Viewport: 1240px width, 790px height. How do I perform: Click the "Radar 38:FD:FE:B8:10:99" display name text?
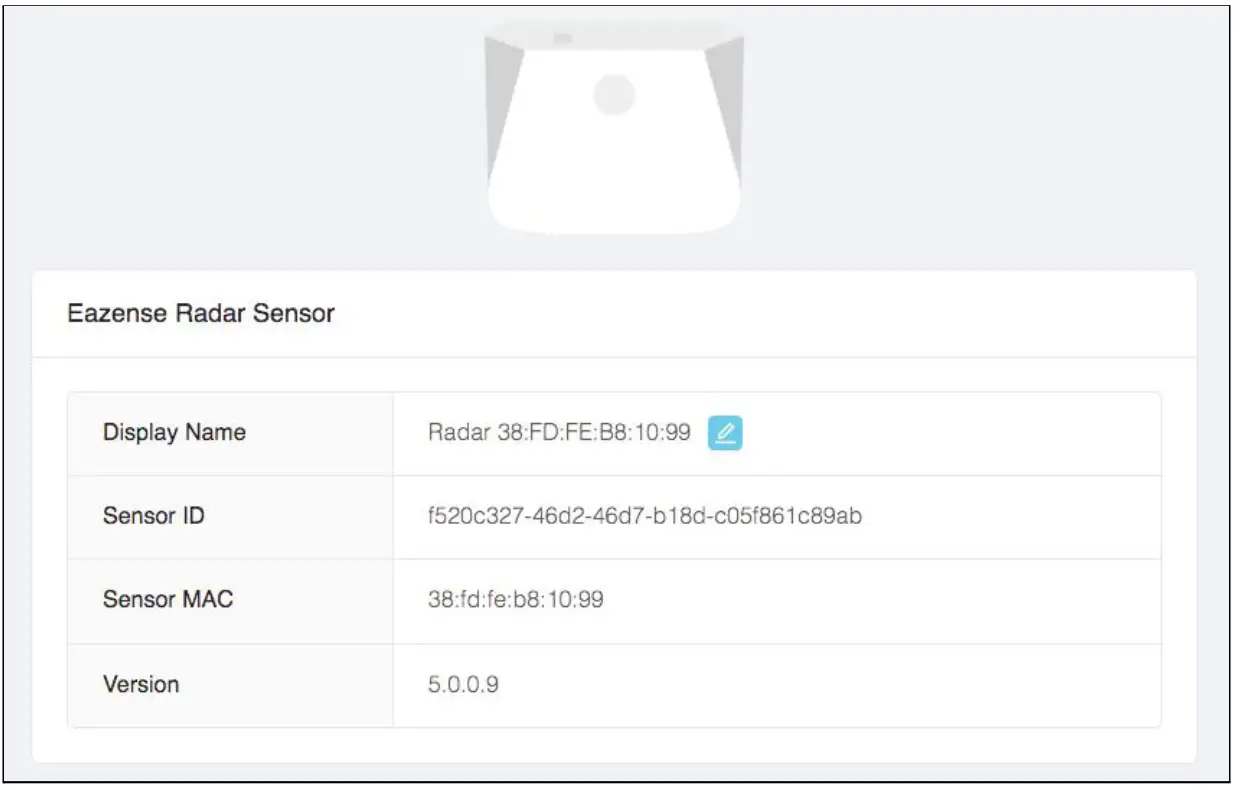[x=559, y=433]
